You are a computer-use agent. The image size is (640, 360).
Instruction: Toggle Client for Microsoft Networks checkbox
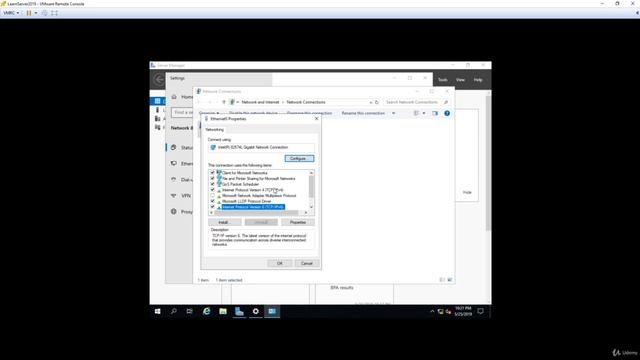tap(212, 173)
